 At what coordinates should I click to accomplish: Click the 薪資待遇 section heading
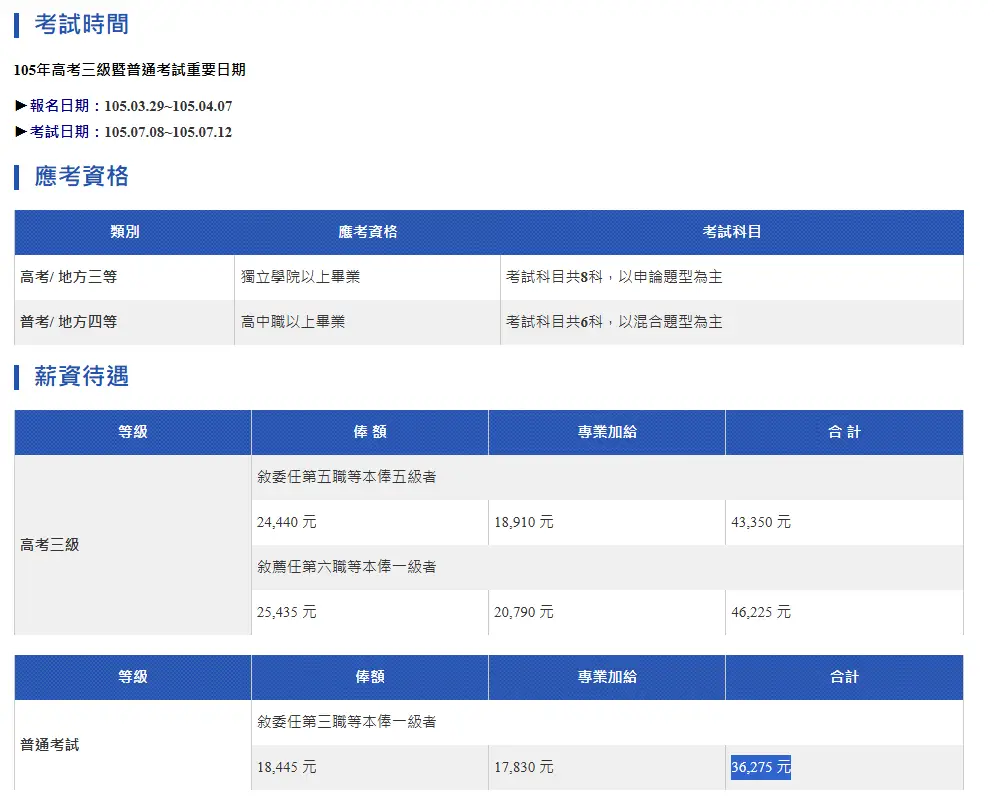(81, 377)
